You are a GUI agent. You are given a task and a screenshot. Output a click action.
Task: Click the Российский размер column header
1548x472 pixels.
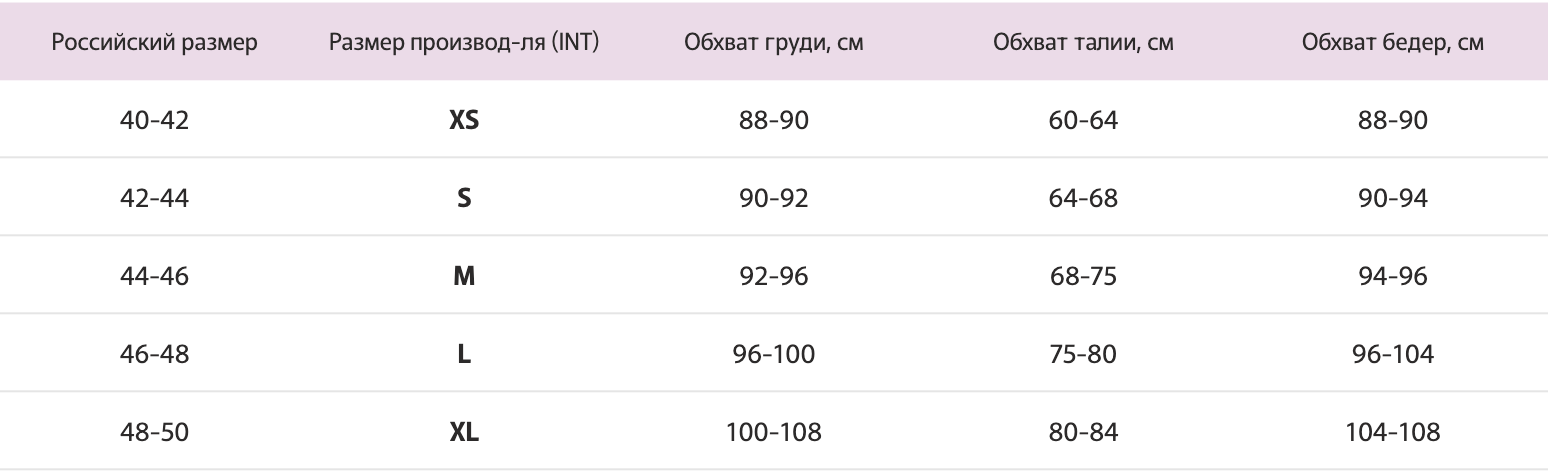point(155,43)
